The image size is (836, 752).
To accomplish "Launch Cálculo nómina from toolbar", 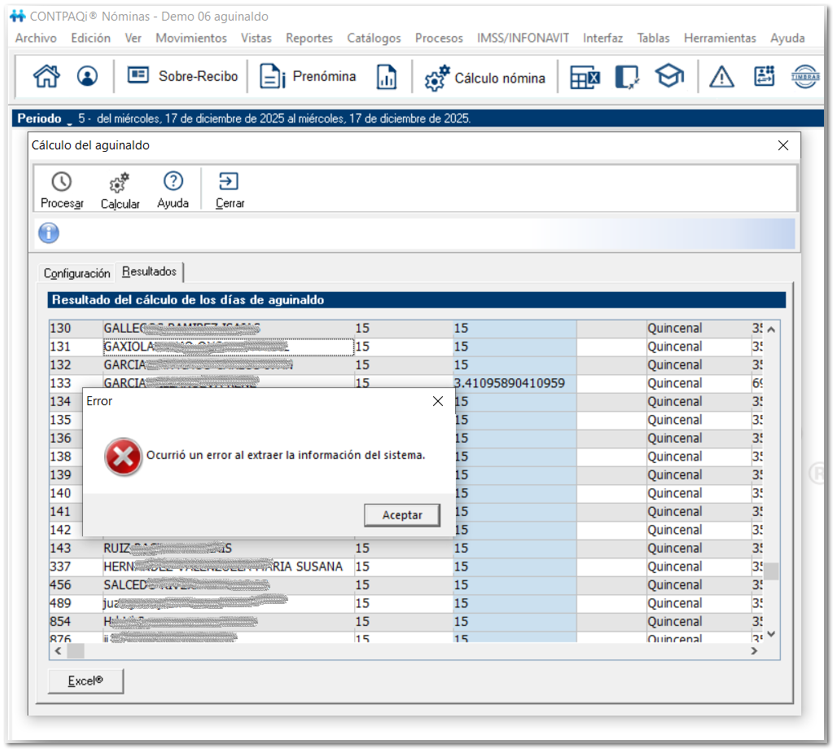I will tap(485, 78).
